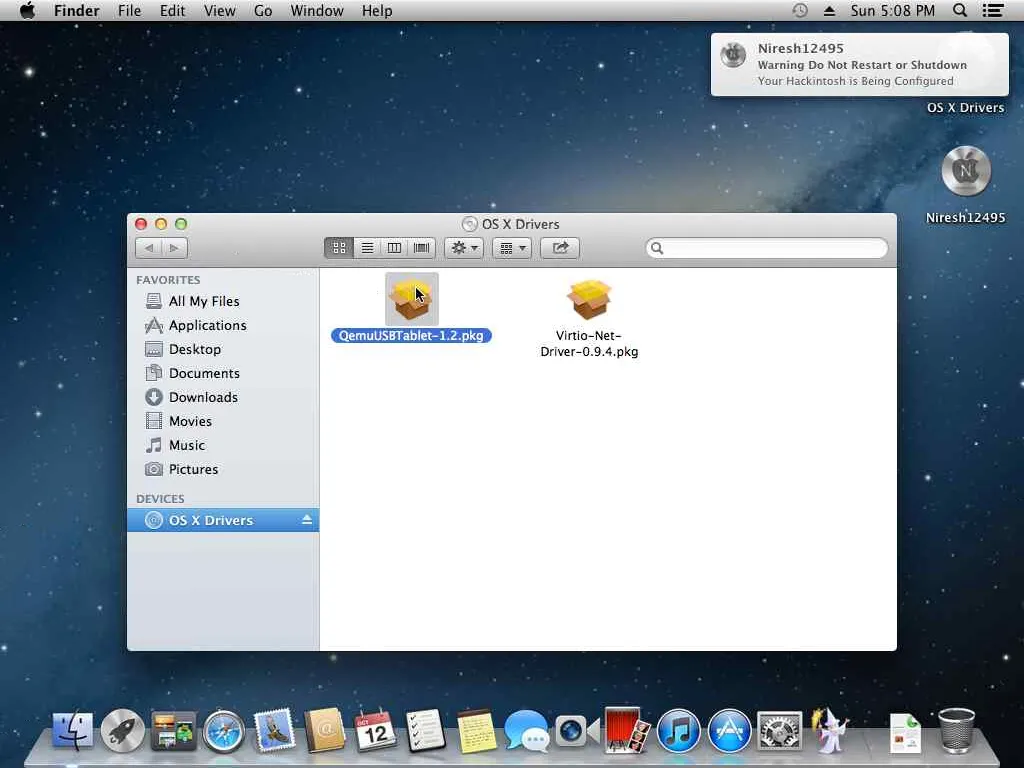Open iTunes music note icon
The image size is (1024, 768).
click(678, 731)
